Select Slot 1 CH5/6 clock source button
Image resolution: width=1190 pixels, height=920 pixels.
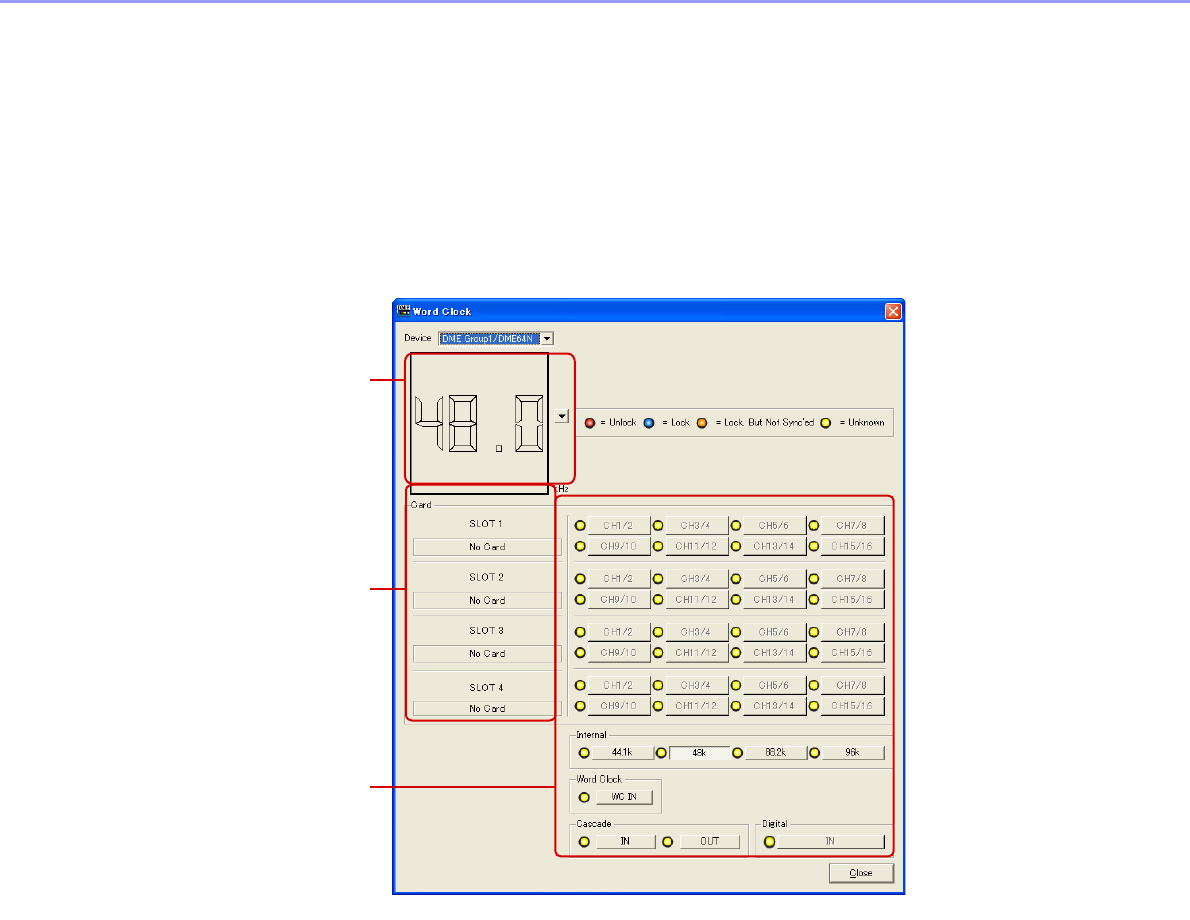774,525
